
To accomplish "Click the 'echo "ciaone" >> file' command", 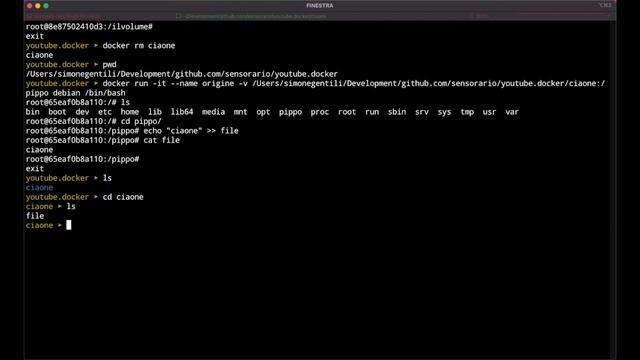I will pyautogui.click(x=191, y=131).
